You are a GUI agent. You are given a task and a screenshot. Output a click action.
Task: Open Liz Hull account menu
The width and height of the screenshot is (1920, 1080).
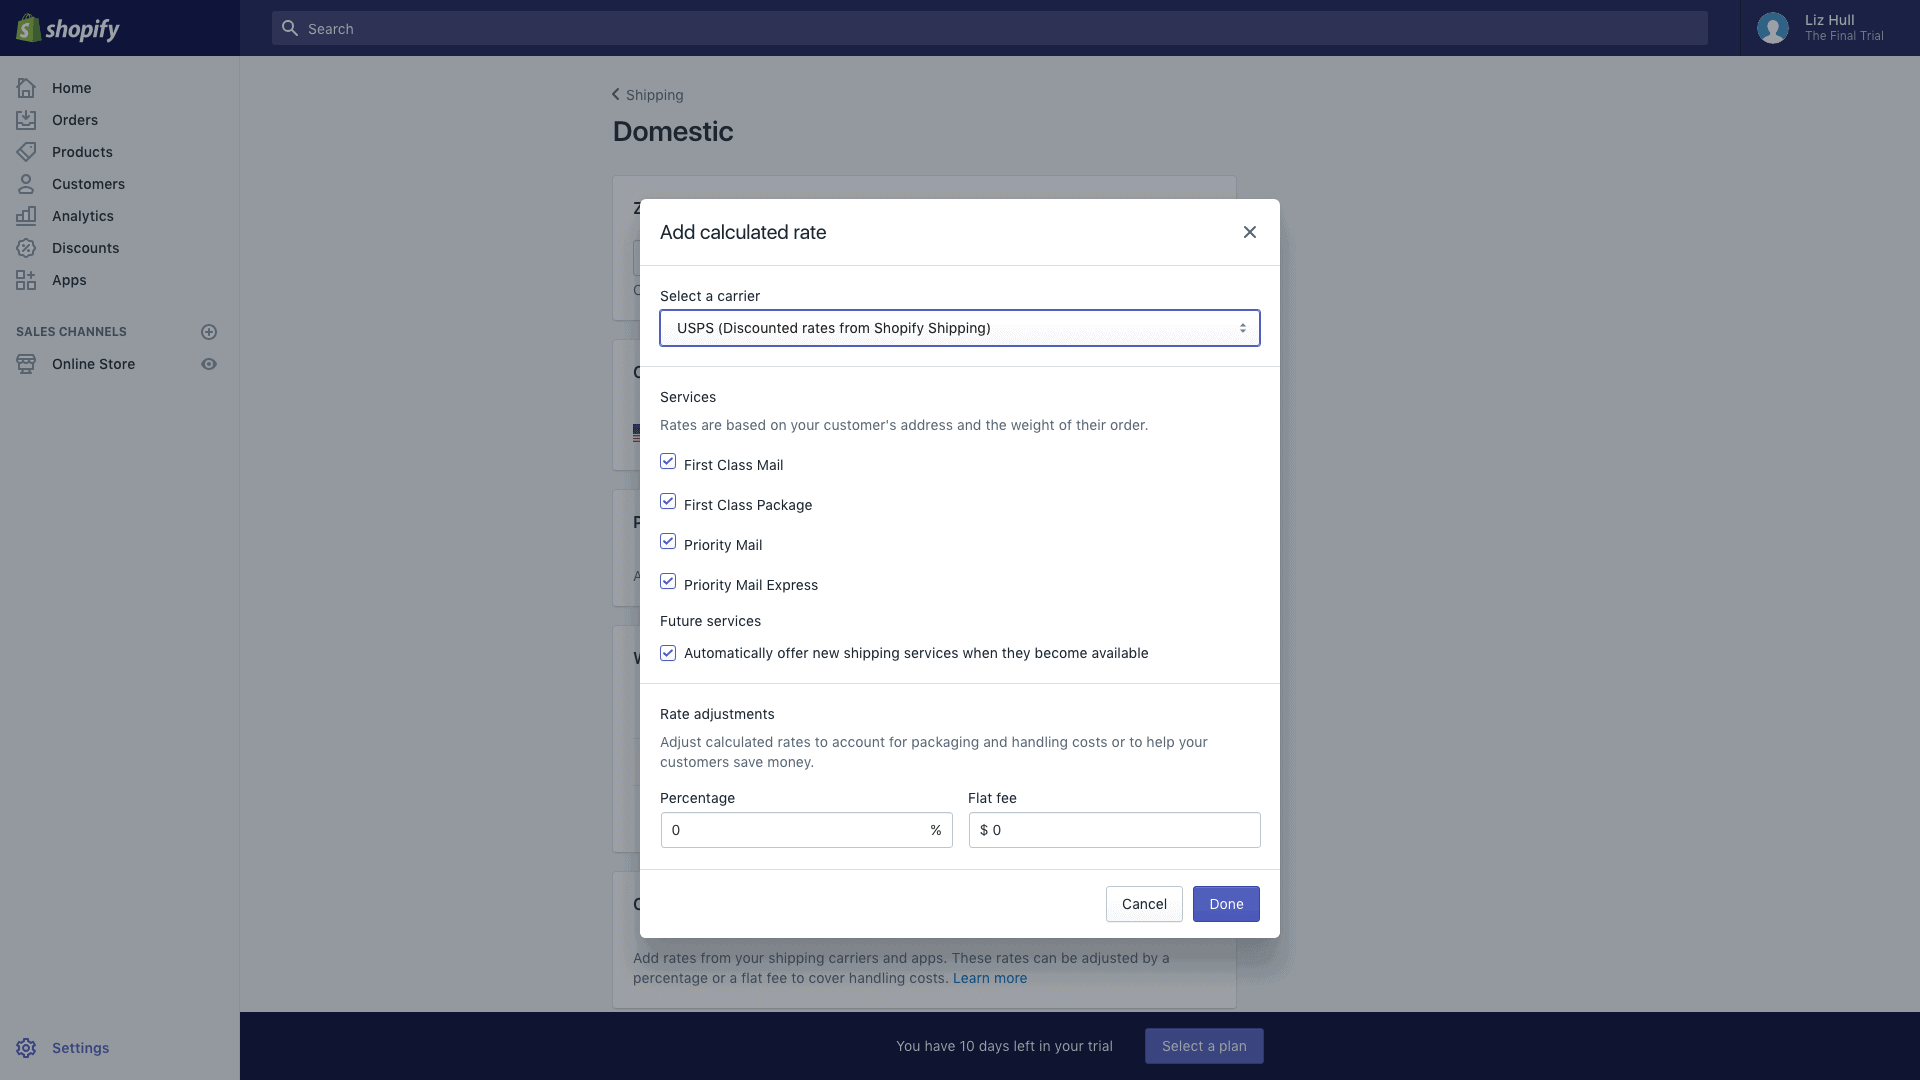click(x=1829, y=28)
